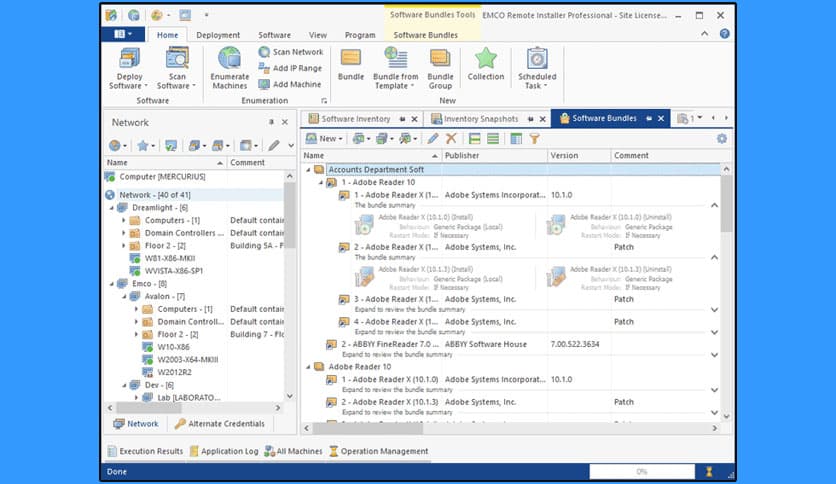Image resolution: width=836 pixels, height=484 pixels.
Task: Collapse the Adobe Reader 10 bundle group
Action: point(308,367)
